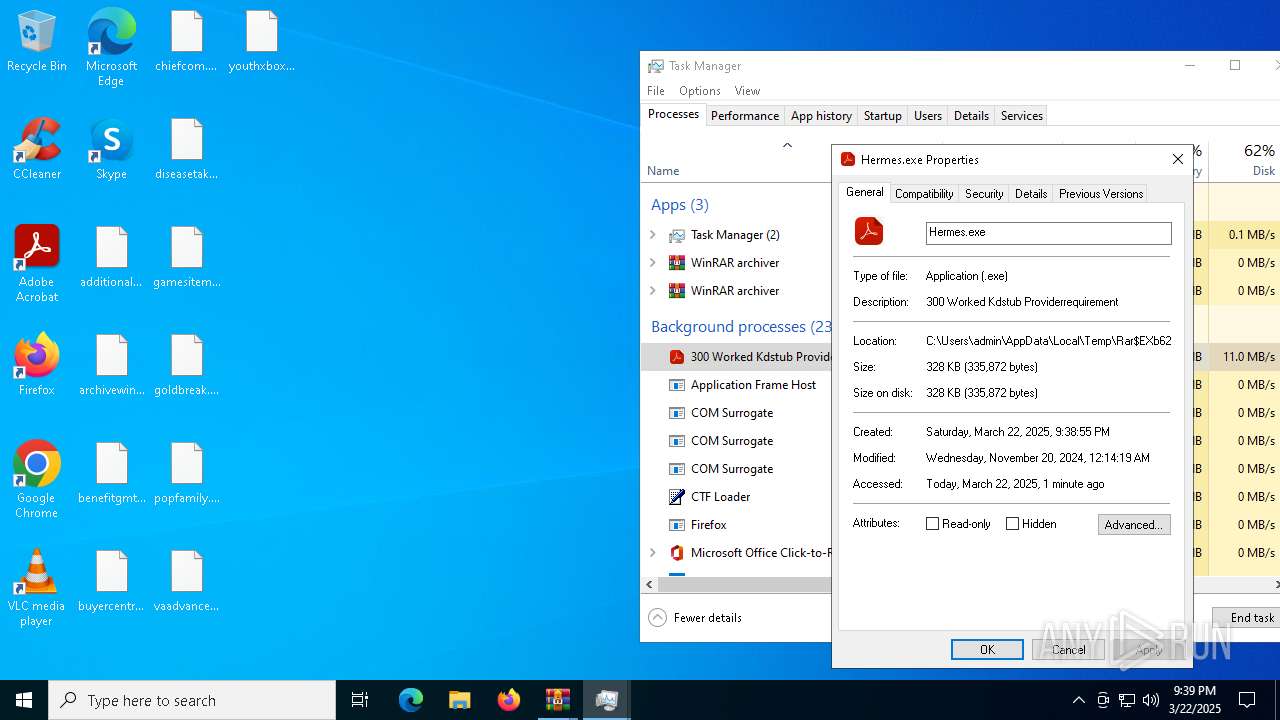The image size is (1280, 720).
Task: Open the volume control in system tray
Action: pyautogui.click(x=1151, y=700)
